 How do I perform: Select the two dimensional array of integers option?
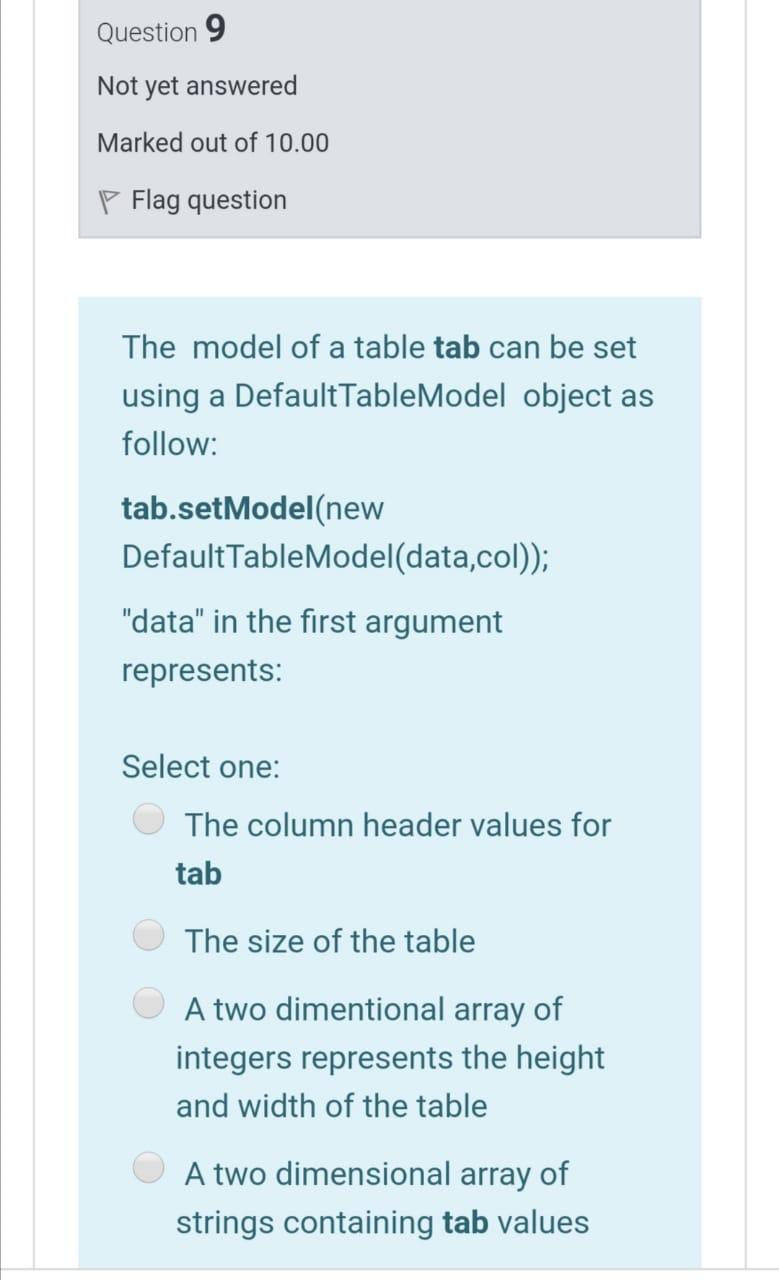click(x=148, y=1005)
